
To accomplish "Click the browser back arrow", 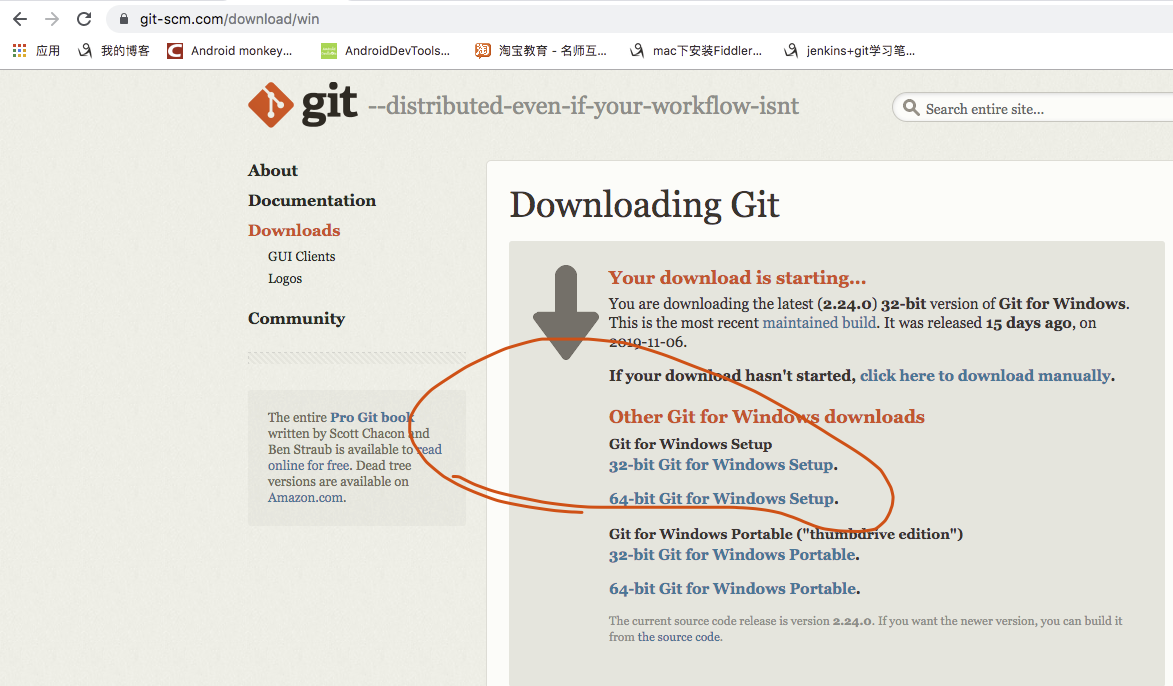I will 20,19.
